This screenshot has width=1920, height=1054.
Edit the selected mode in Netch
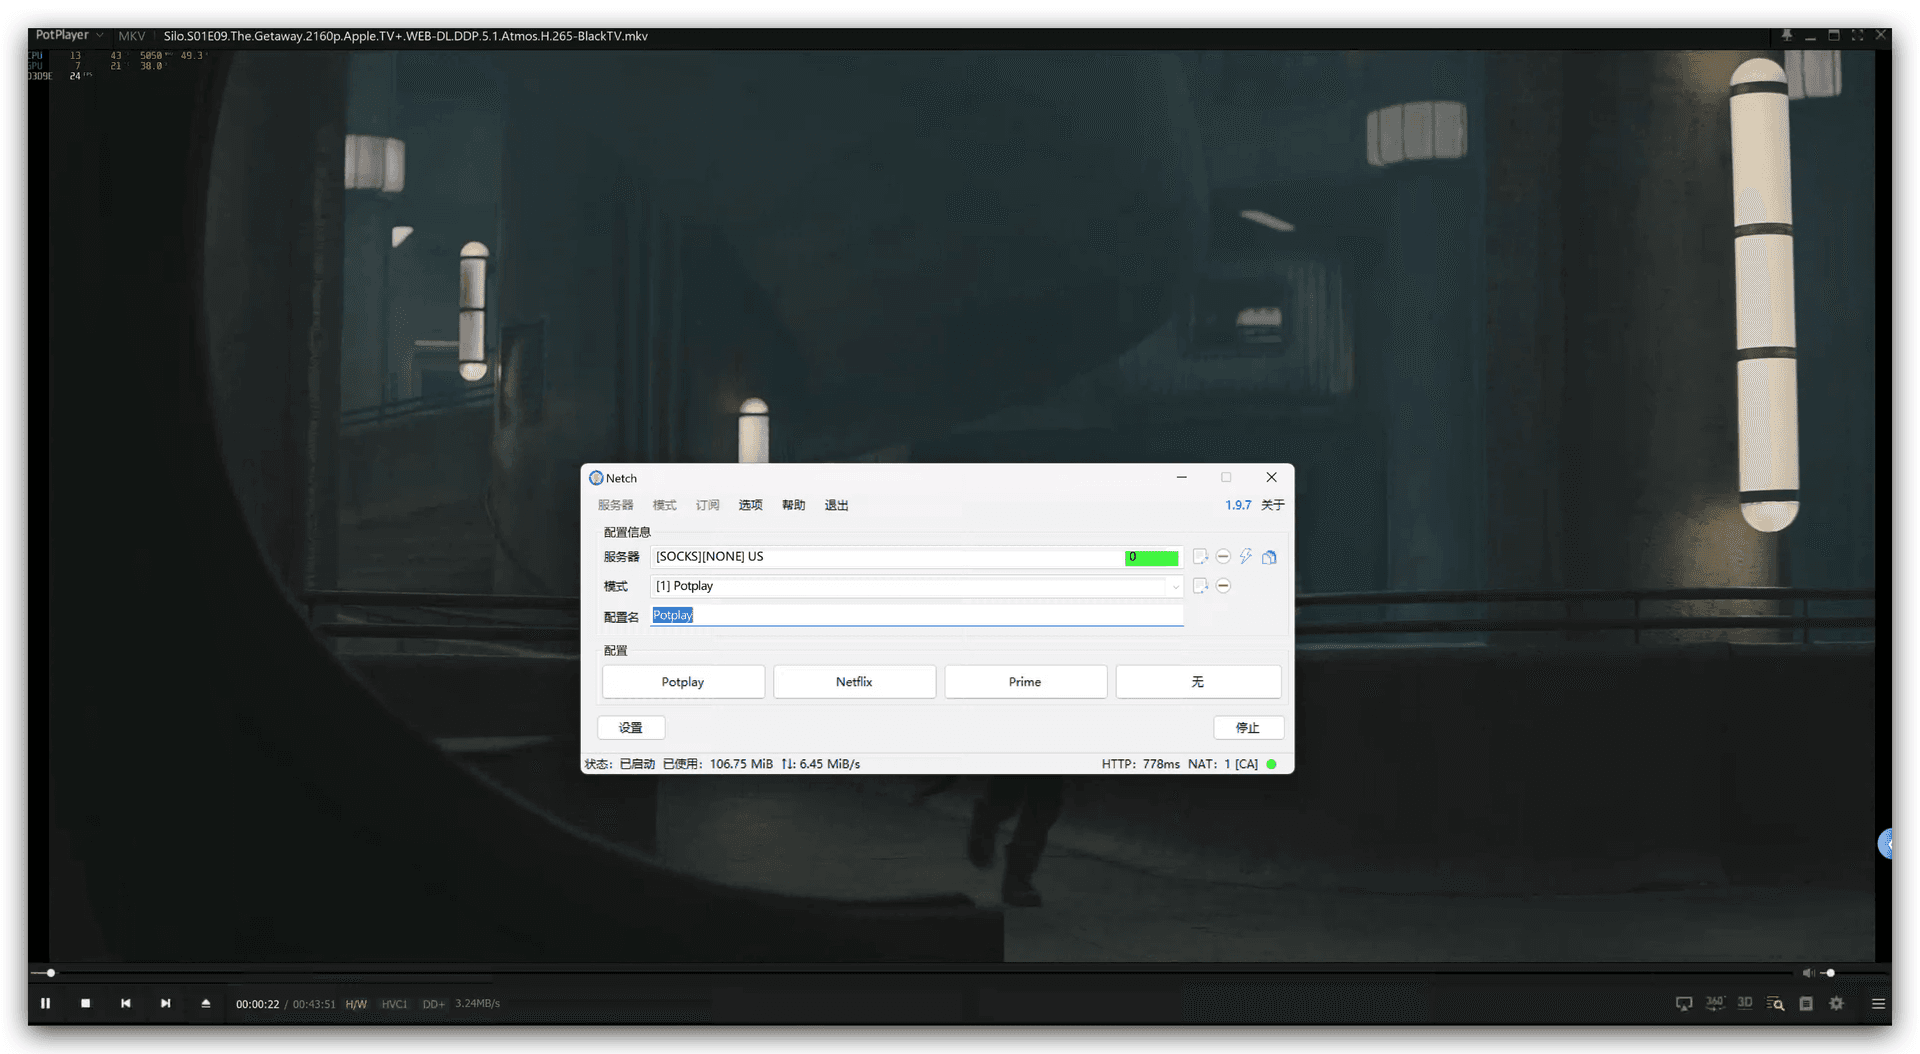point(1200,586)
